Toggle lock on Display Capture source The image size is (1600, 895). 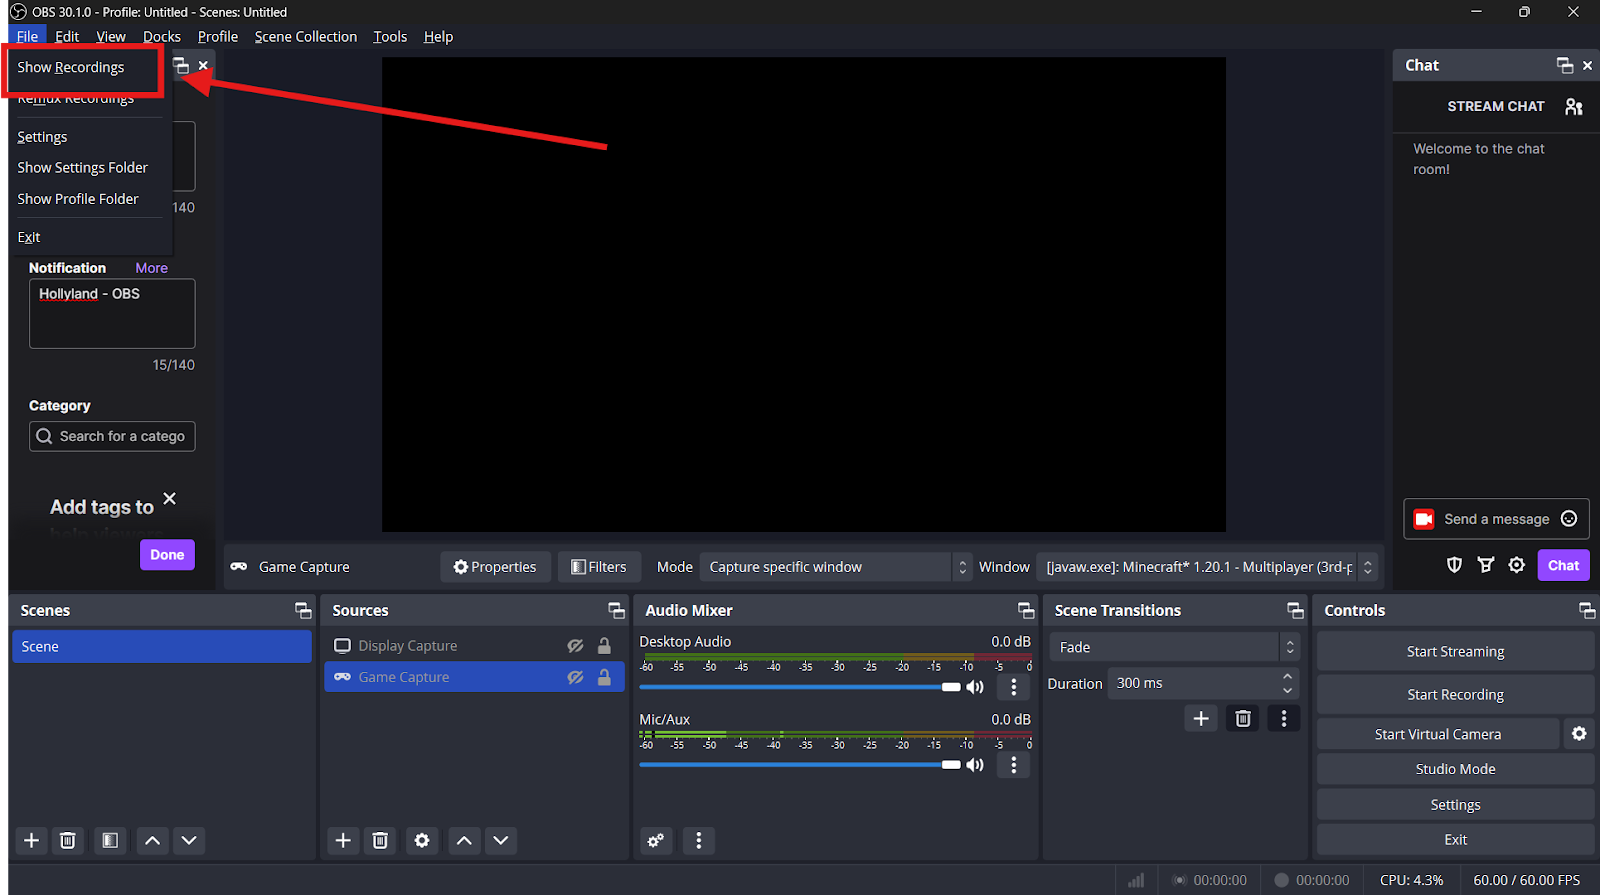point(604,646)
